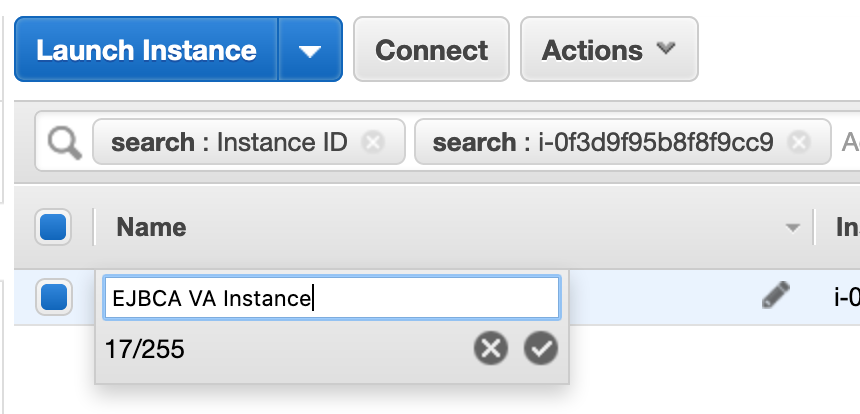Toggle the select-all checkbox in the header
The image size is (860, 414).
point(53,227)
